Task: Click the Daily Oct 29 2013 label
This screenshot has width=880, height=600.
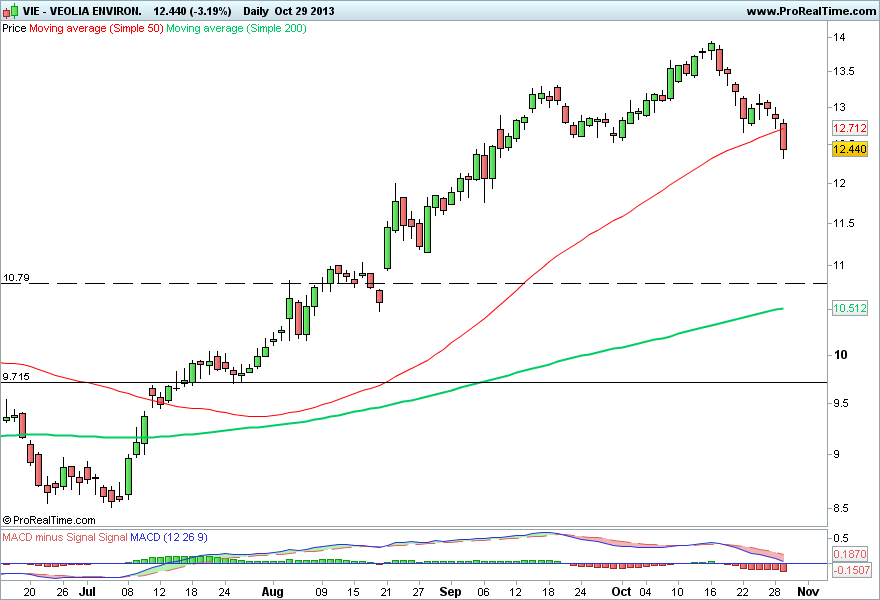Action: coord(288,11)
